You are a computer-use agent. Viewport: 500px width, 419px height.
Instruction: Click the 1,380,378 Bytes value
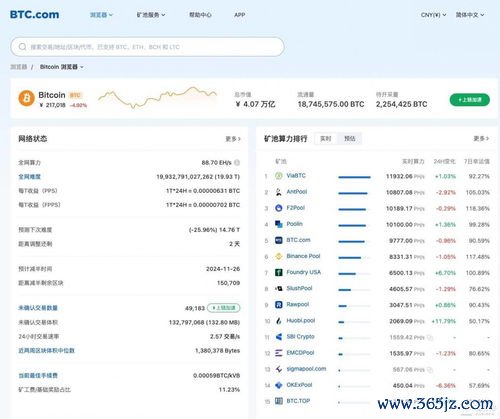tap(217, 351)
